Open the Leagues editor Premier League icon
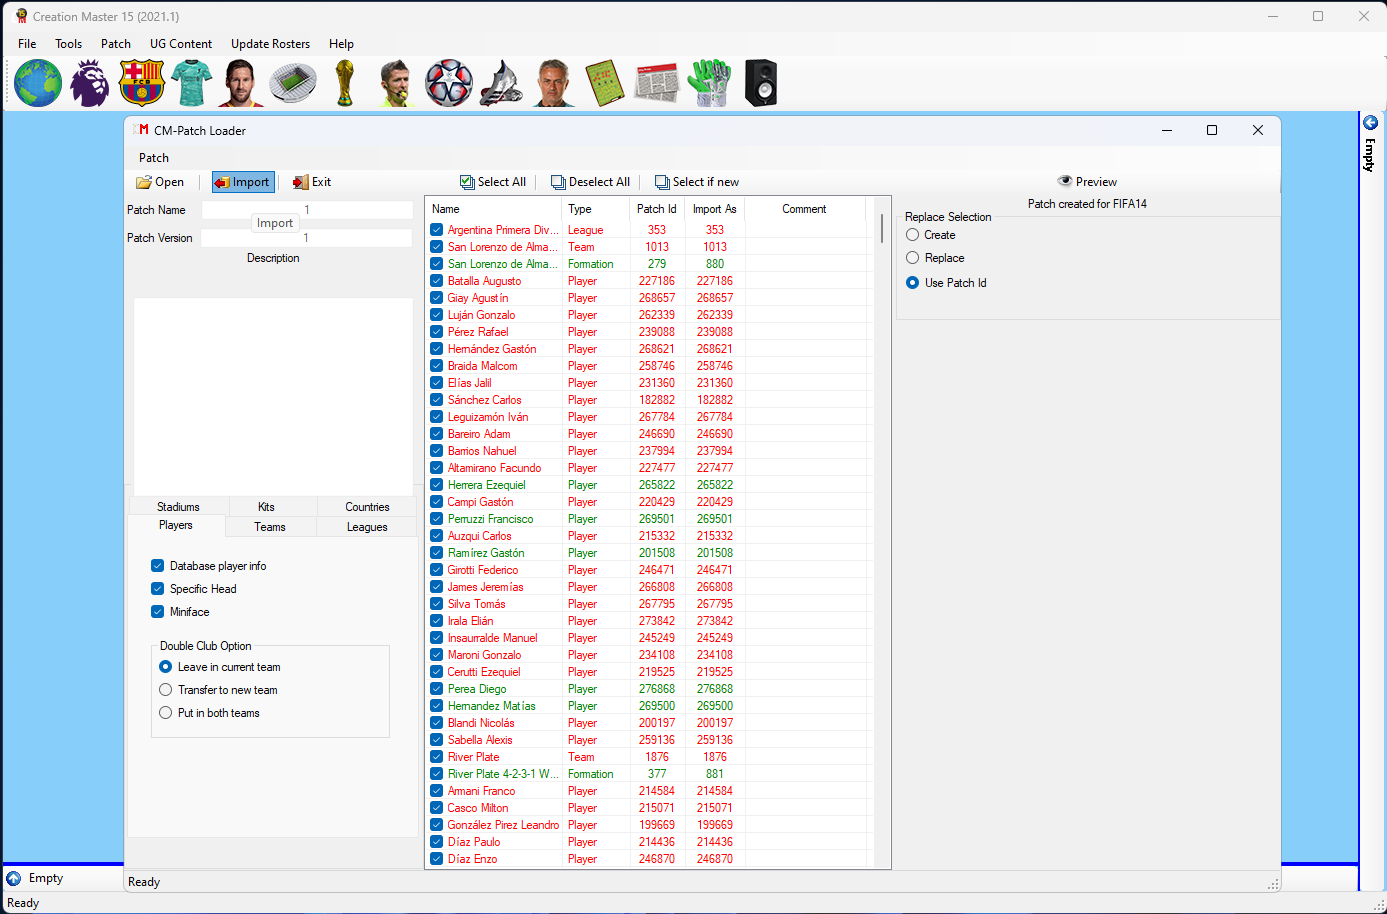The width and height of the screenshot is (1387, 914). [89, 83]
